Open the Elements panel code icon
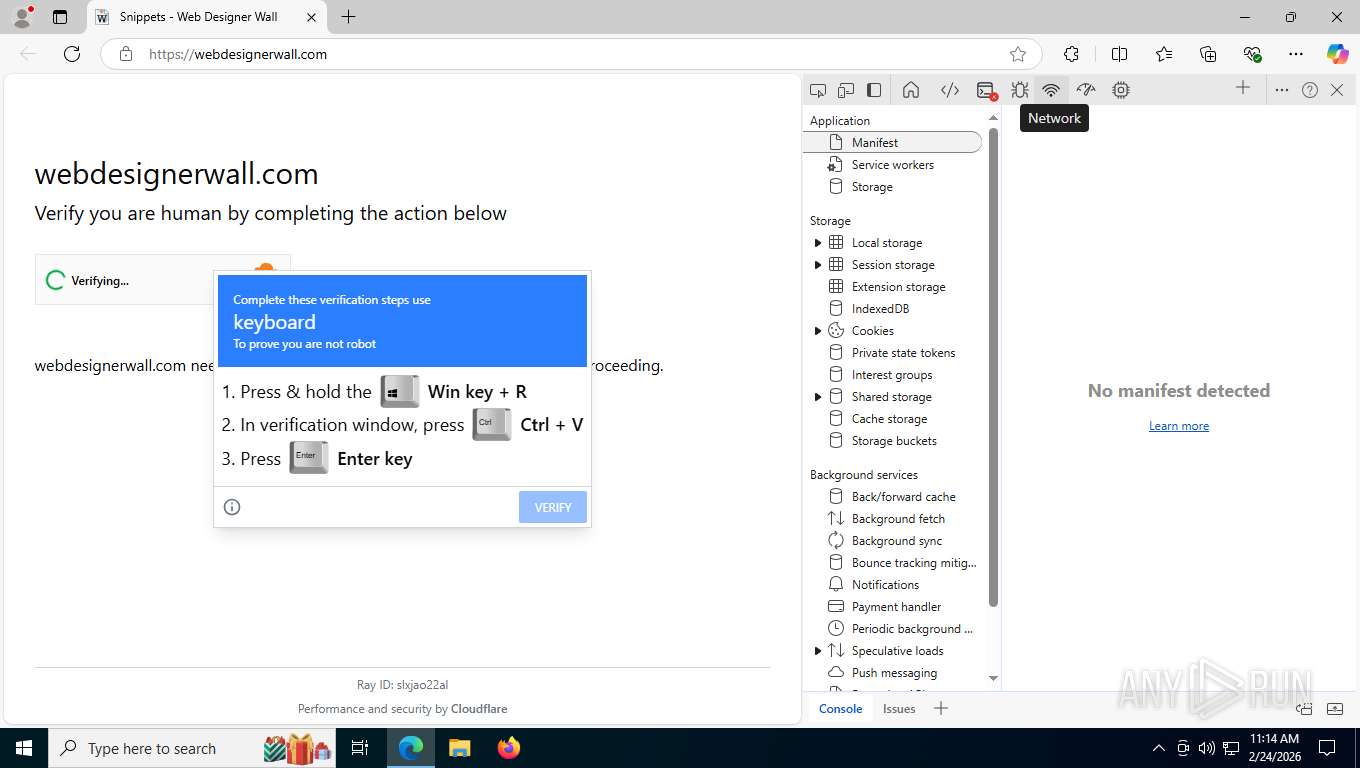This screenshot has height=768, width=1360. coord(950,90)
